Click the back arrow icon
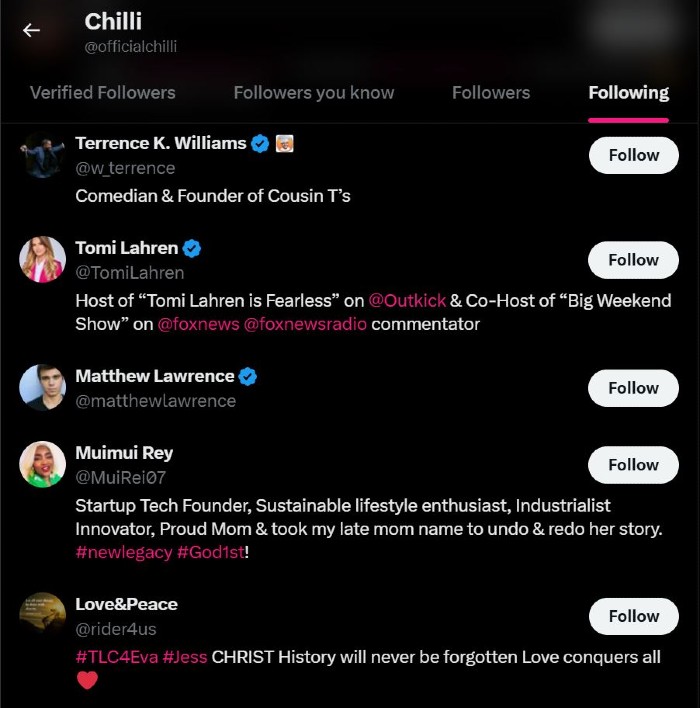The height and width of the screenshot is (708, 700). 32,30
